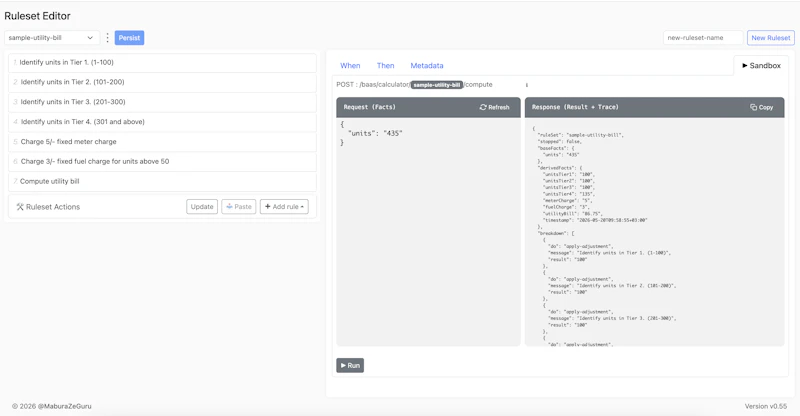This screenshot has width=800, height=416.
Task: Click the Run button
Action: (x=350, y=365)
